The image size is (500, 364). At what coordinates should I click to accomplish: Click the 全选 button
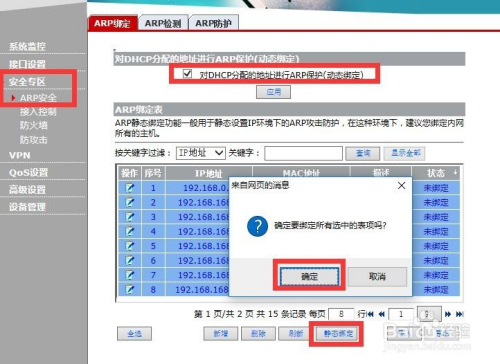134,333
